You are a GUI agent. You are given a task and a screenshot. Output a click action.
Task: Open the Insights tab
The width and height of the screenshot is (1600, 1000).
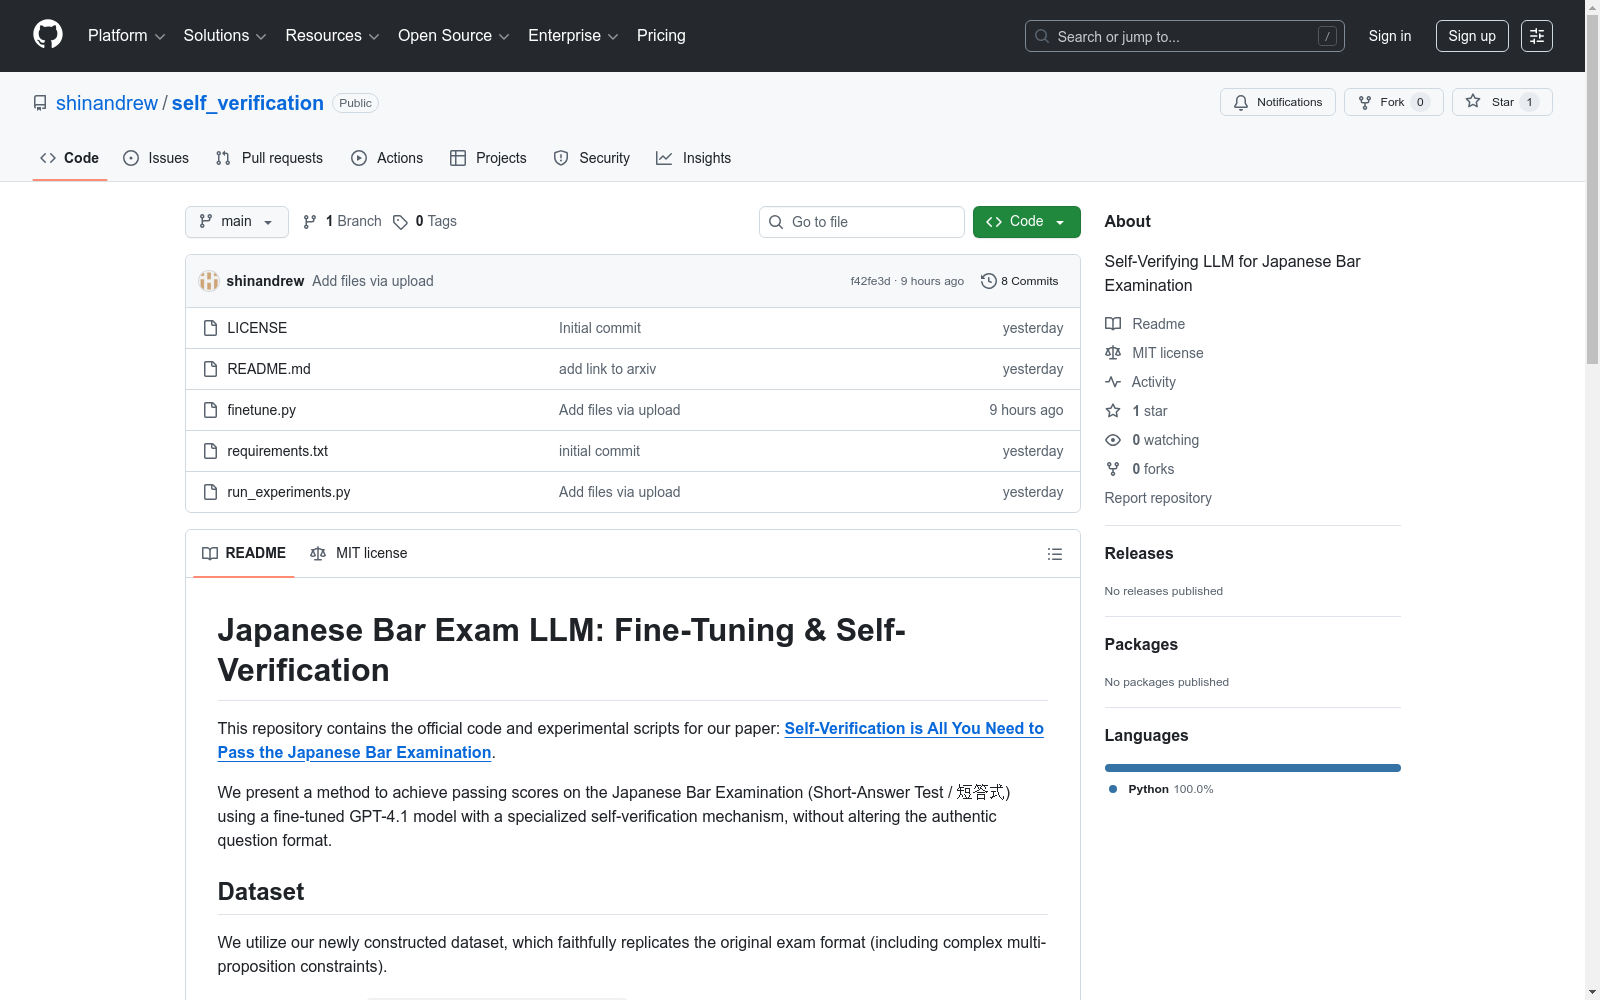click(x=694, y=158)
